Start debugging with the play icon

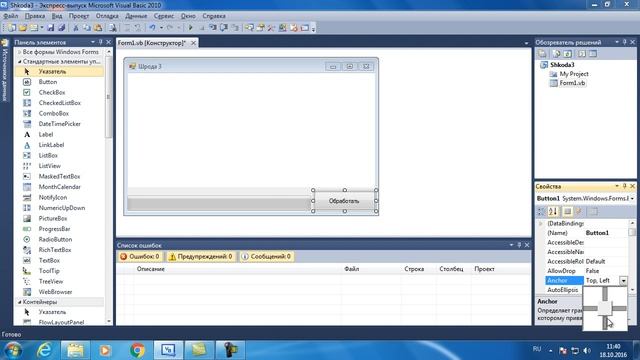tap(190, 28)
